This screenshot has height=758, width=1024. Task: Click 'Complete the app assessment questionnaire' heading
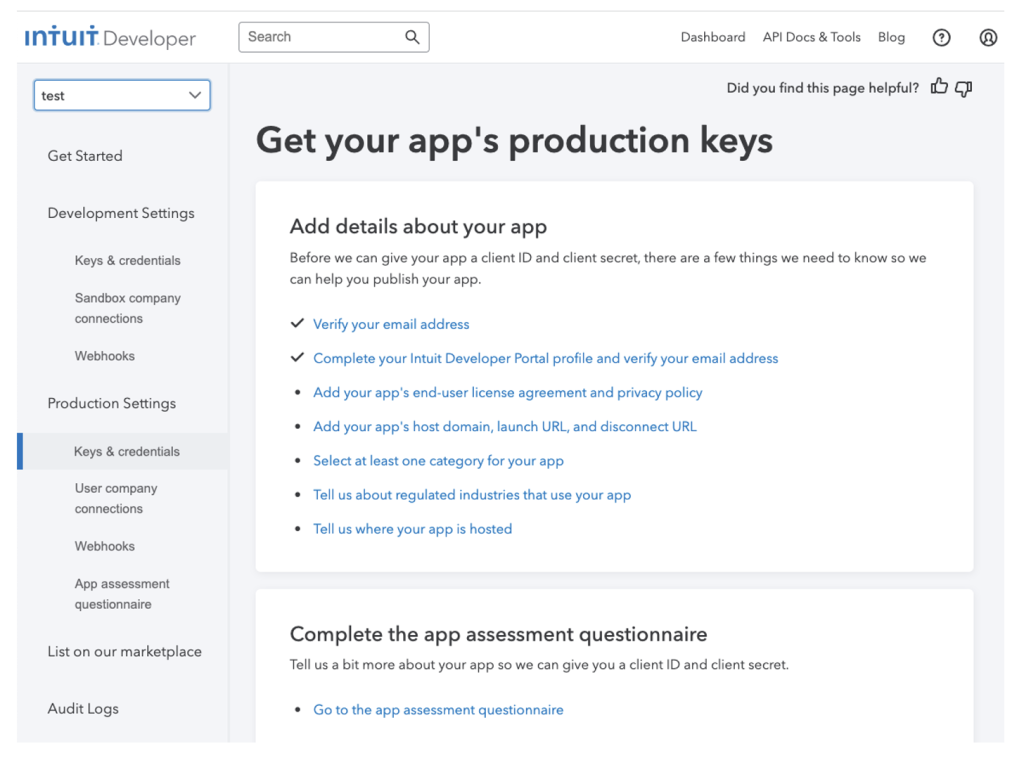(498, 634)
